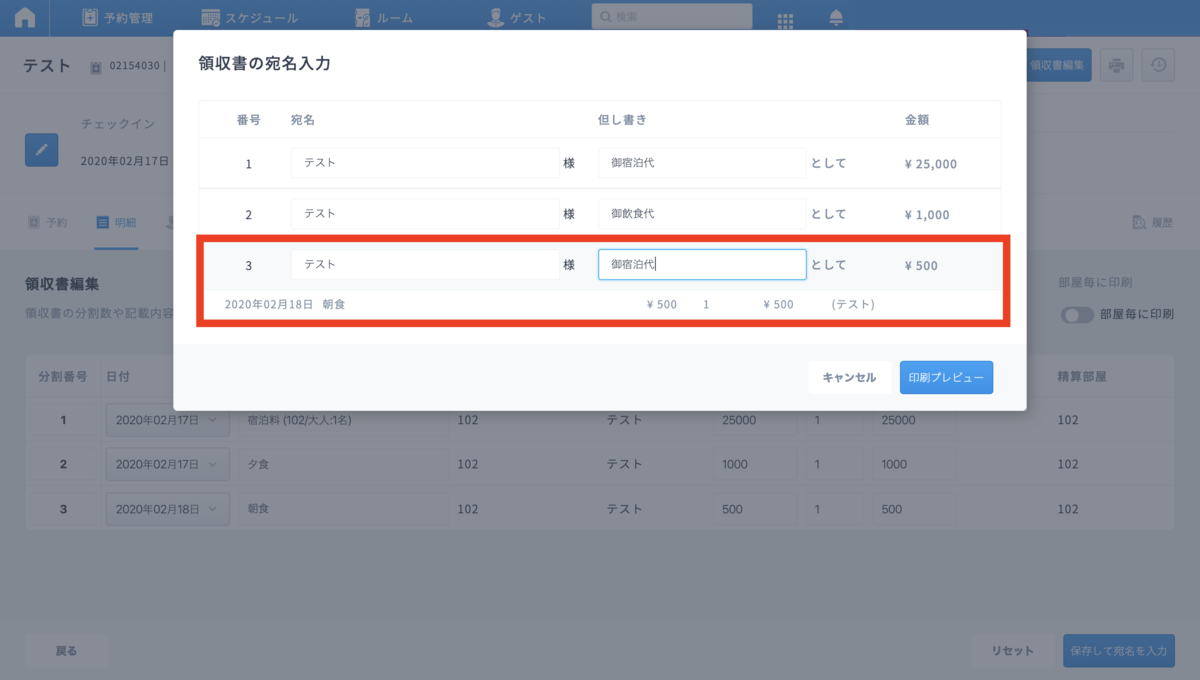The image size is (1200, 680).
Task: Click the 保存して宛名を入力 button
Action: click(1118, 651)
